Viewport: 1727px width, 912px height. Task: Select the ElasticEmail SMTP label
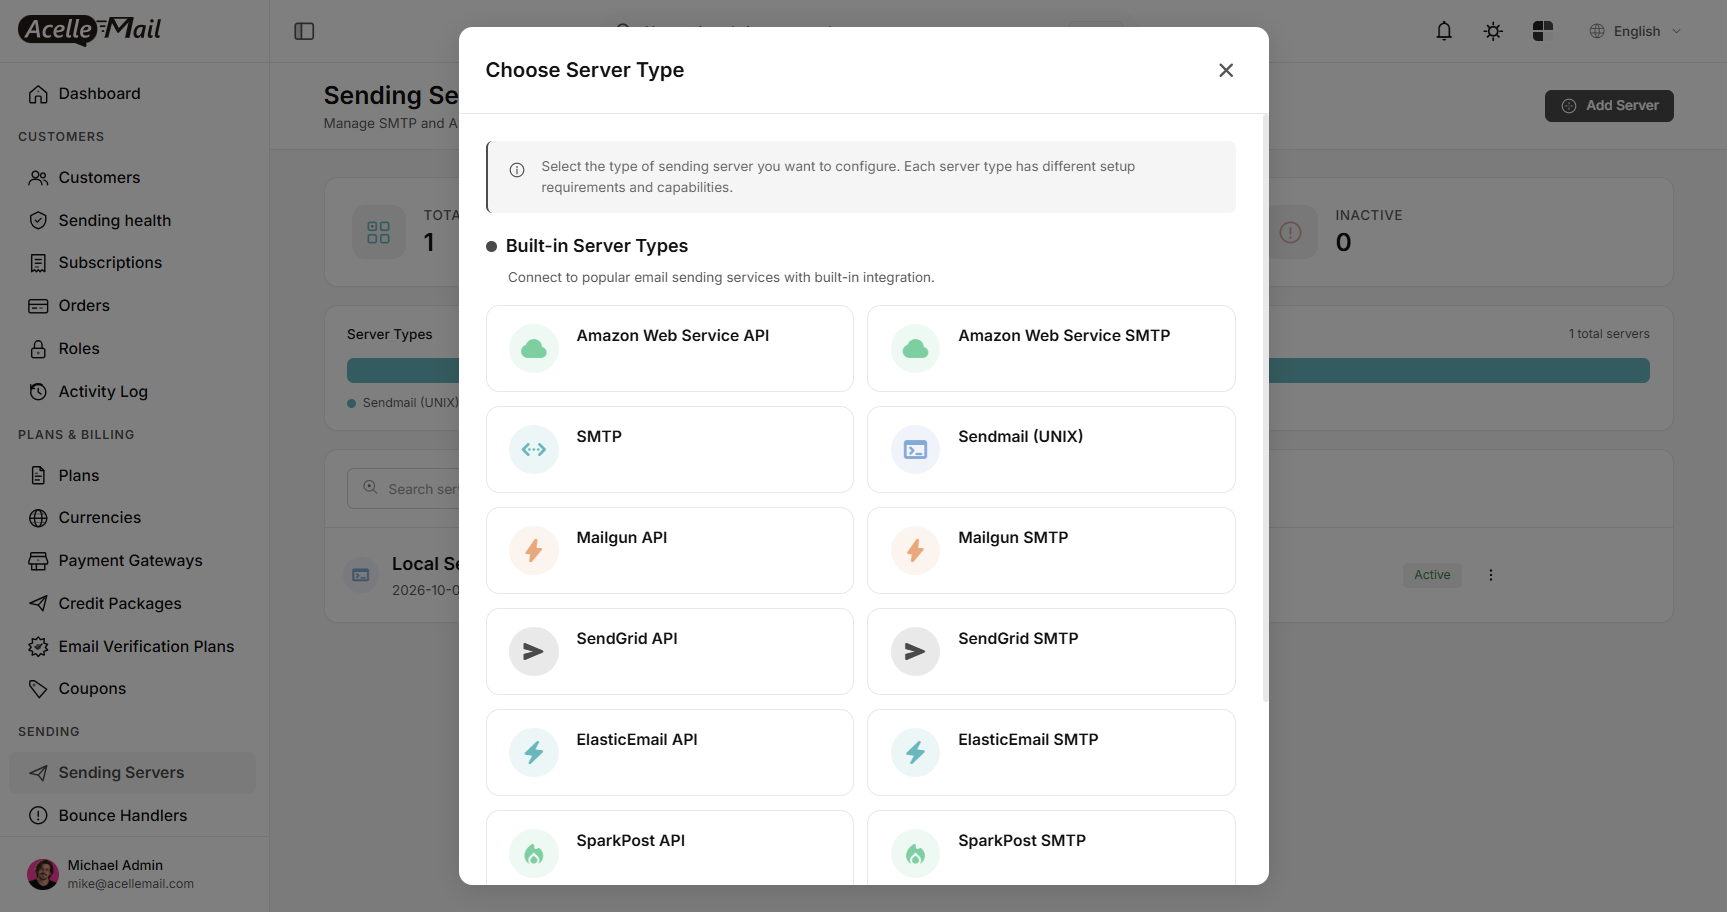(x=1028, y=740)
